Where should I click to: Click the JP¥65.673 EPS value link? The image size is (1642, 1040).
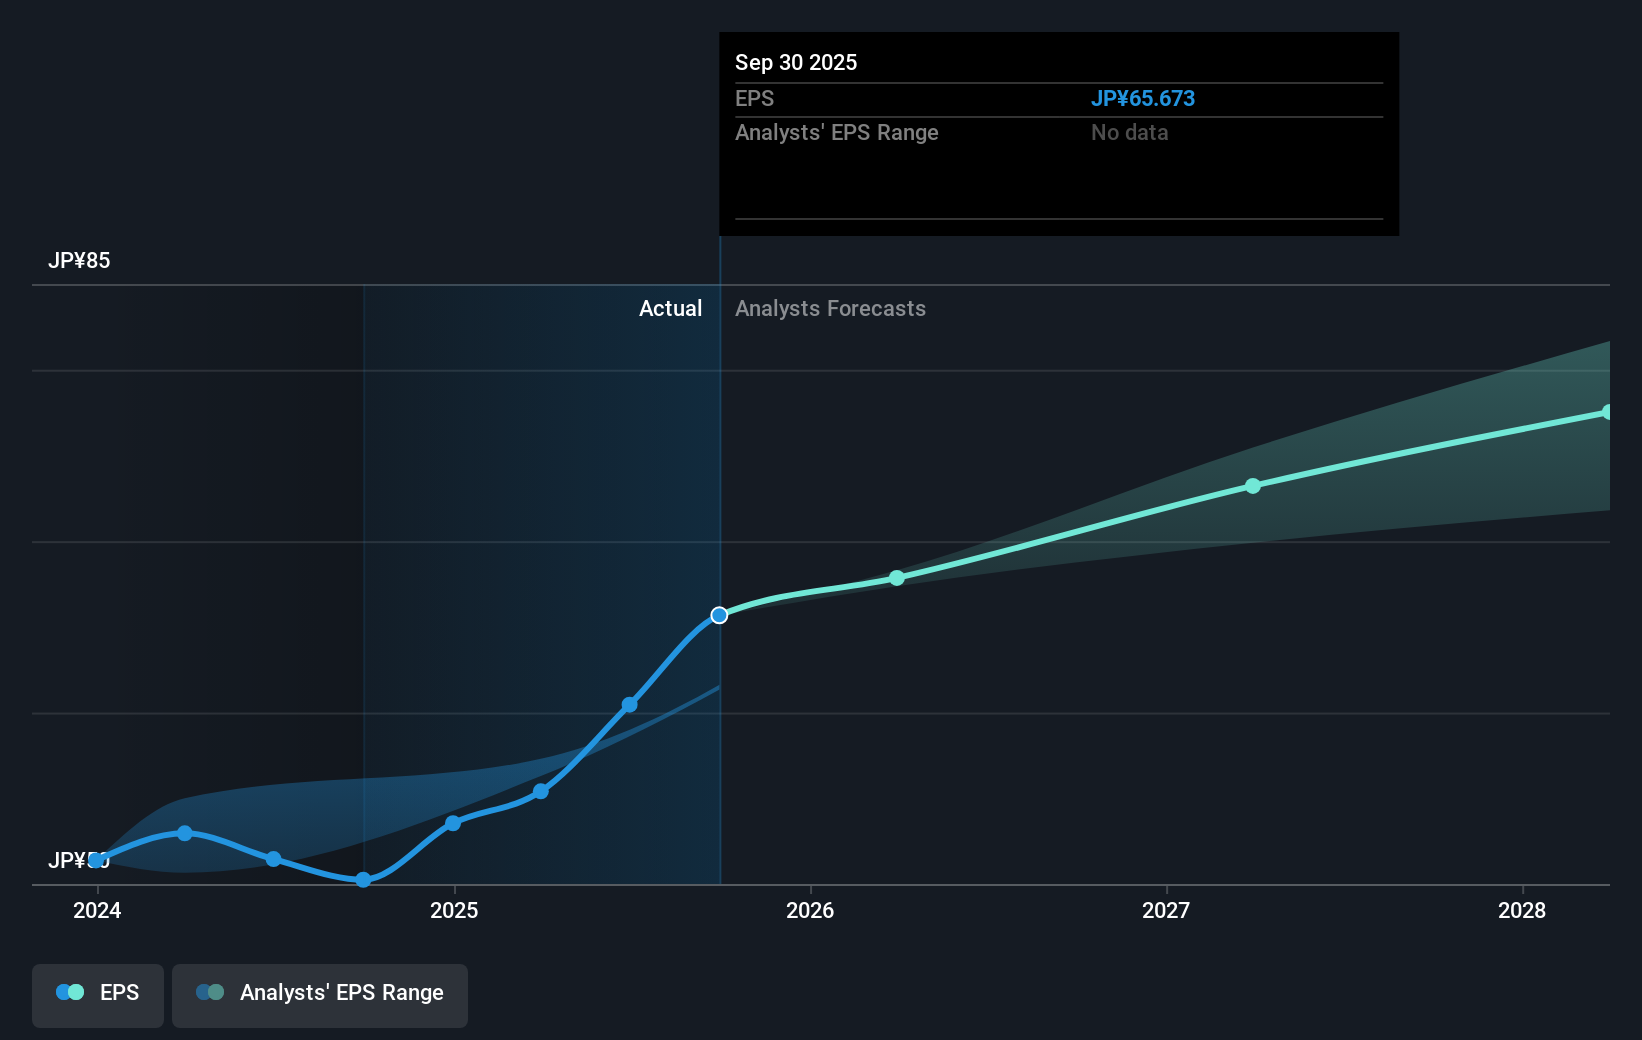point(1143,98)
